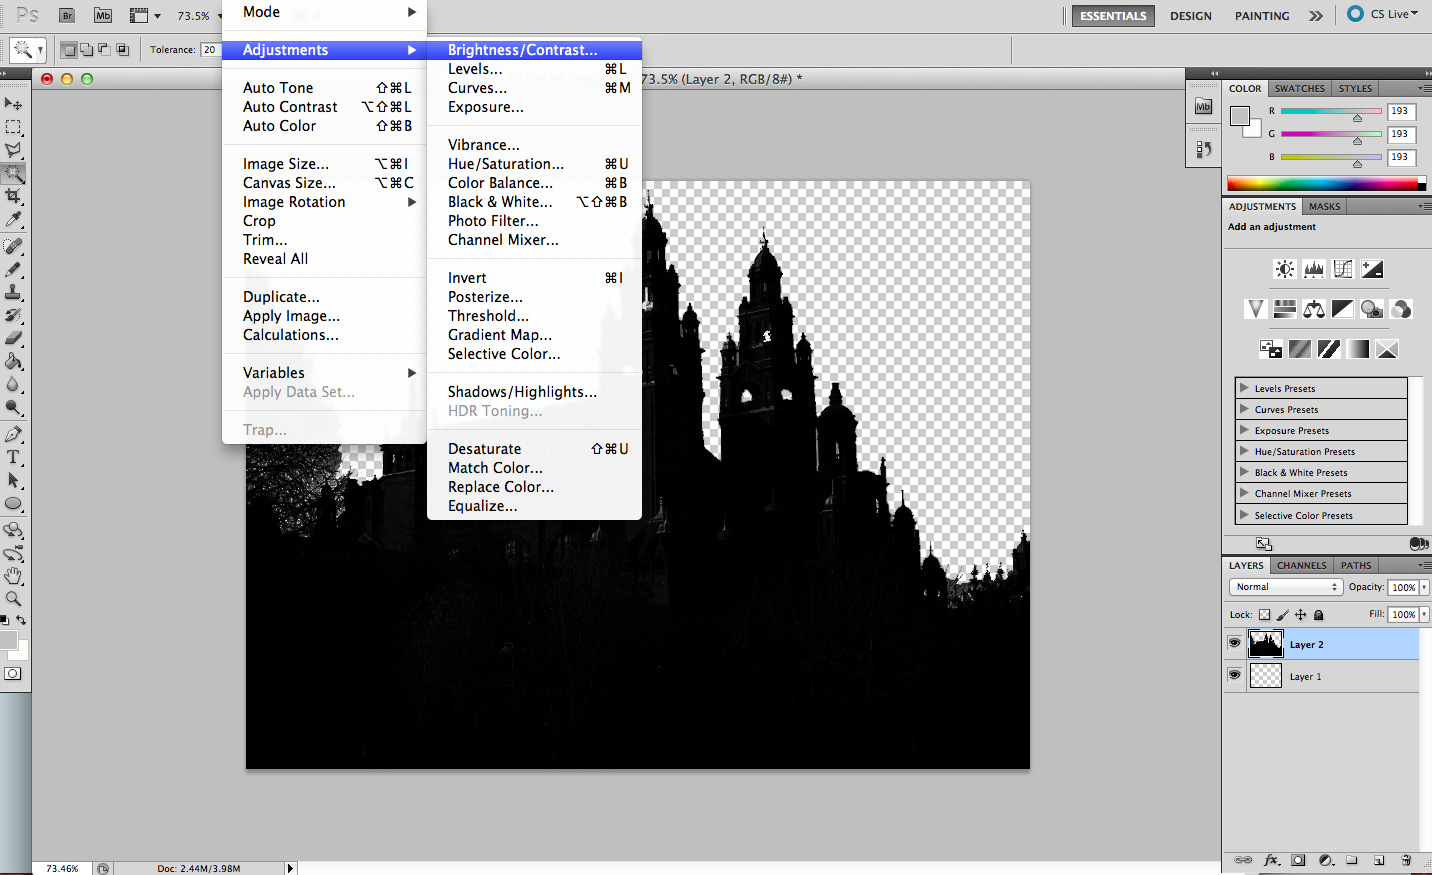Open the layer Opacity slider dropdown arrow
Viewport: 1432px width, 875px height.
pos(1424,587)
